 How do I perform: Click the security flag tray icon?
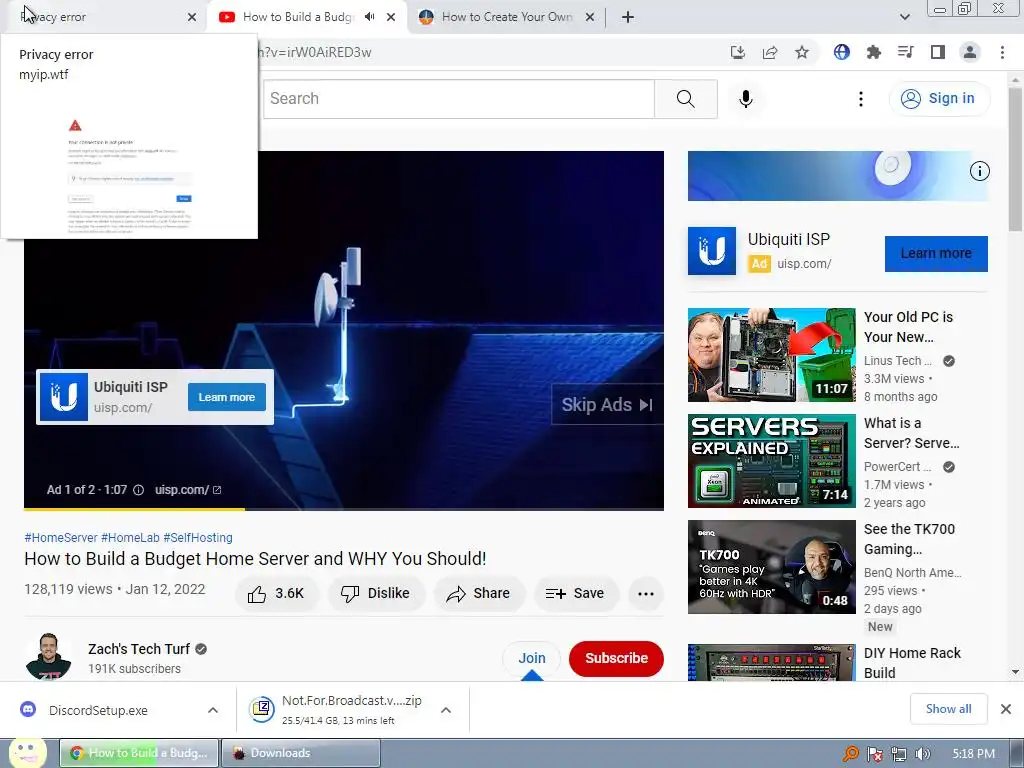[874, 754]
